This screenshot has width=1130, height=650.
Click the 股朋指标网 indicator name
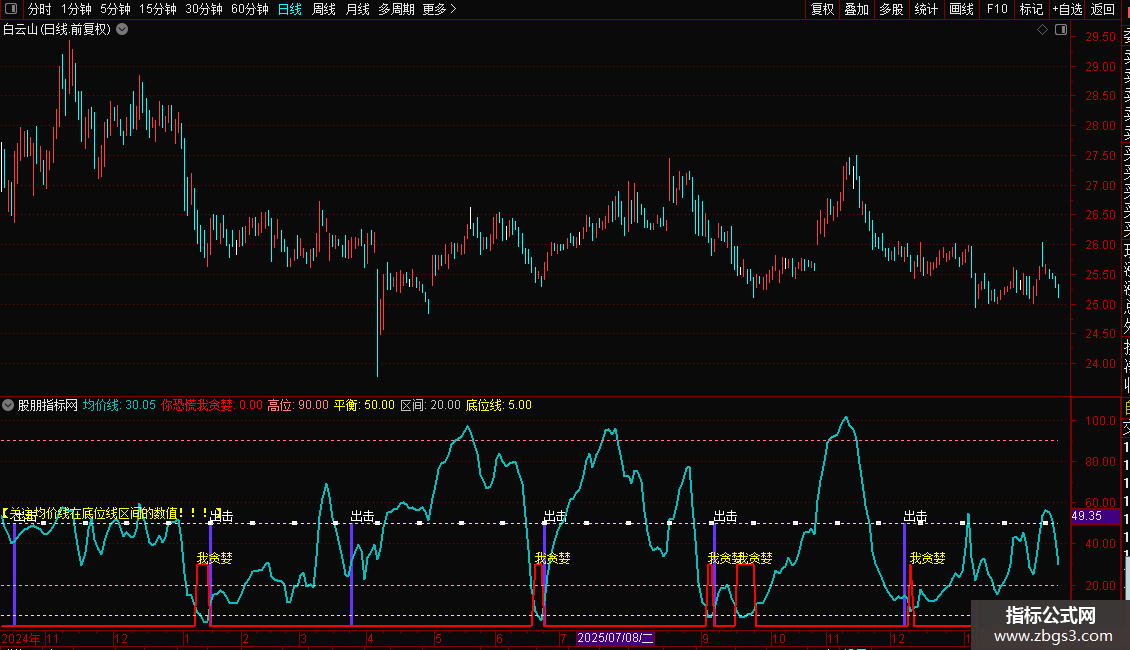coord(48,405)
